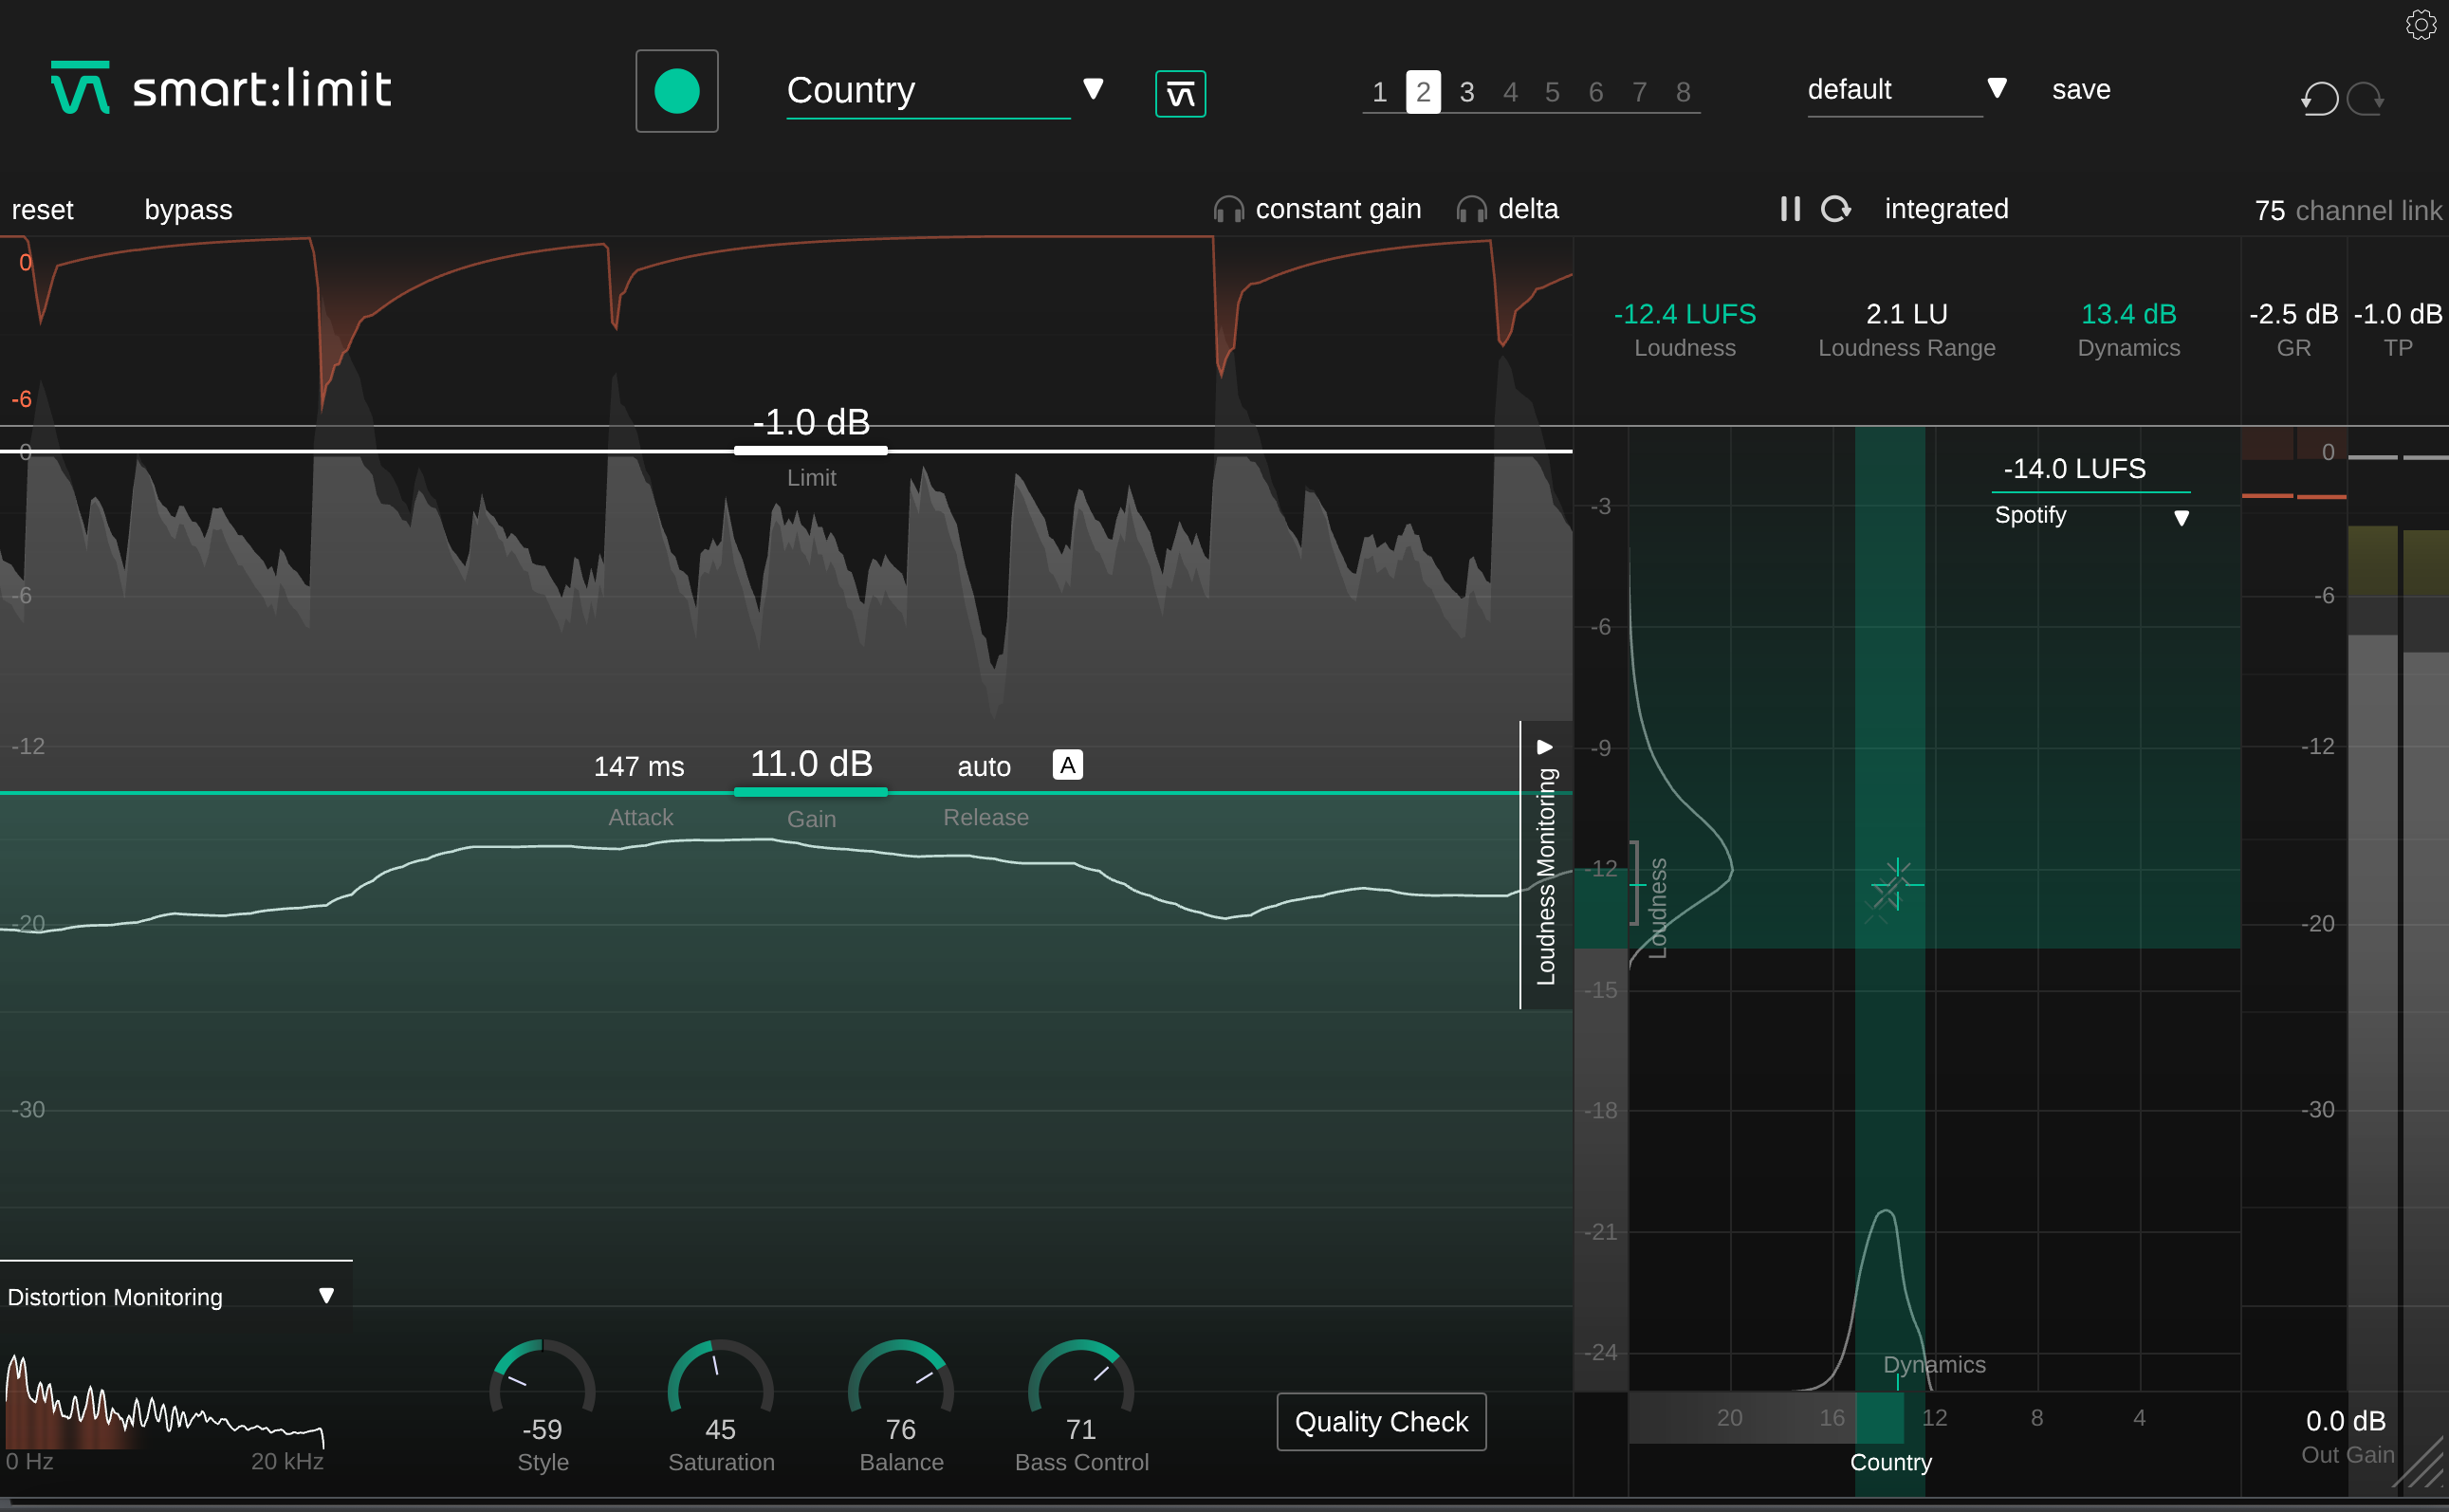Open the default preset dropdown
Screen dimensions: 2449x1512
pyautogui.click(x=1996, y=89)
